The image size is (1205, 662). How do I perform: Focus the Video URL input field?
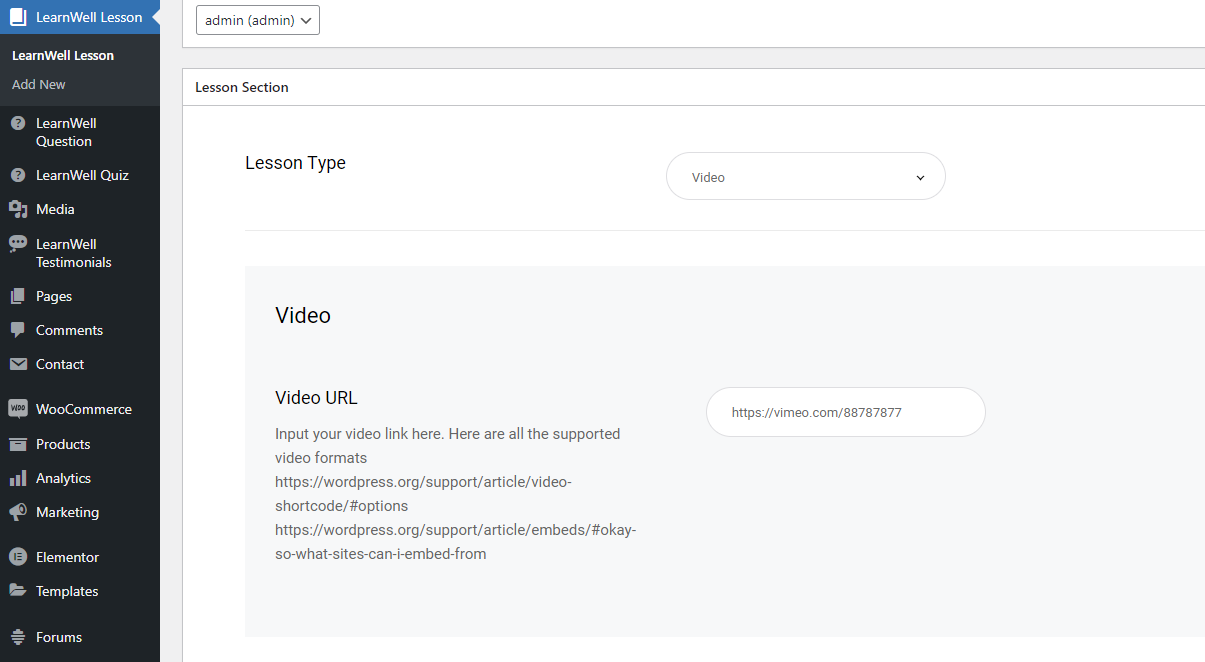pos(846,412)
